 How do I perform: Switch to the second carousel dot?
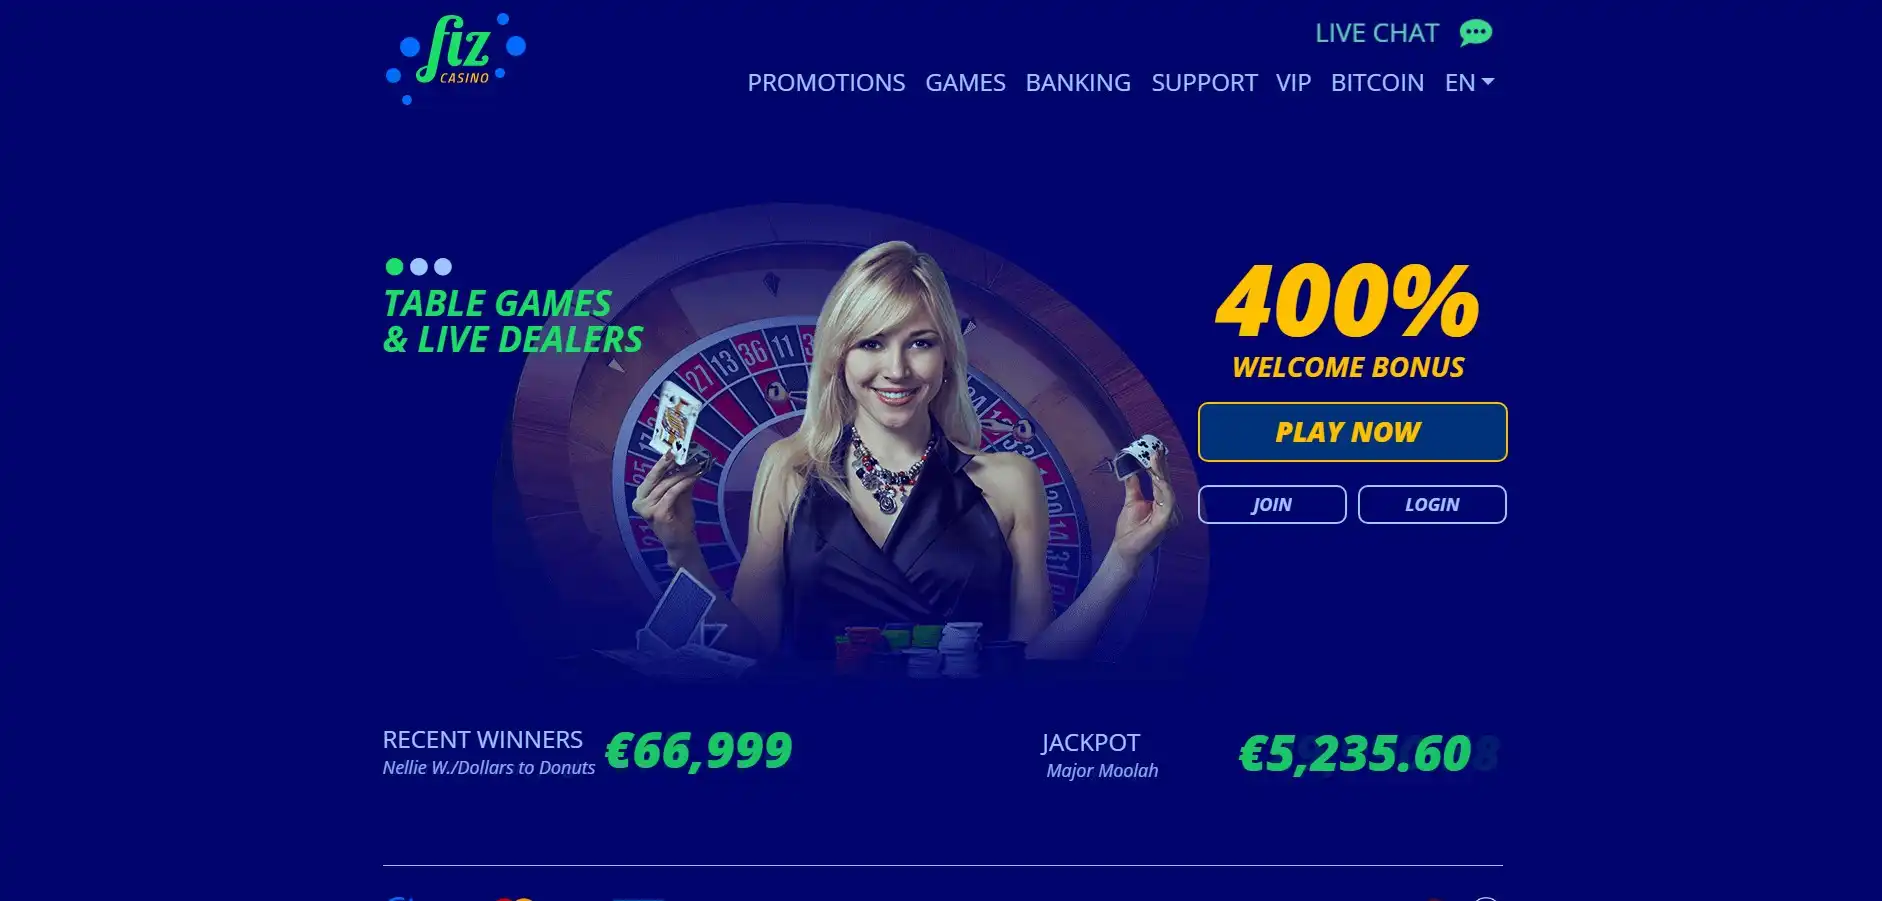pyautogui.click(x=419, y=267)
